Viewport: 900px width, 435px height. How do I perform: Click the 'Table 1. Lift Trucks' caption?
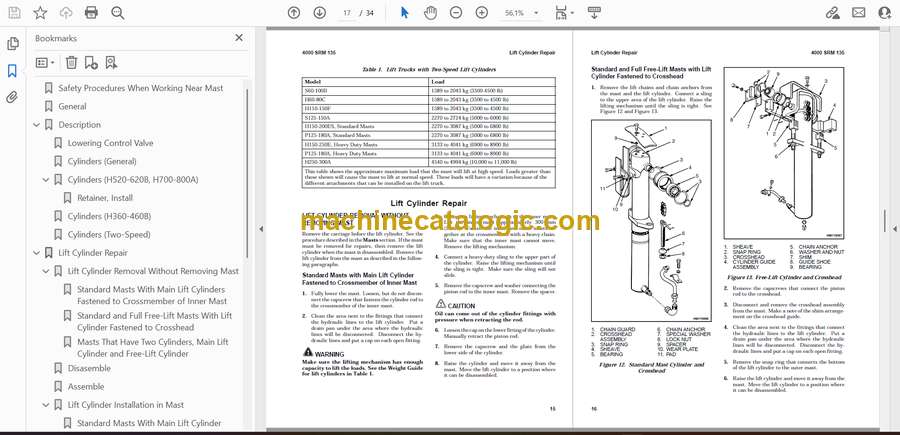pyautogui.click(x=429, y=69)
